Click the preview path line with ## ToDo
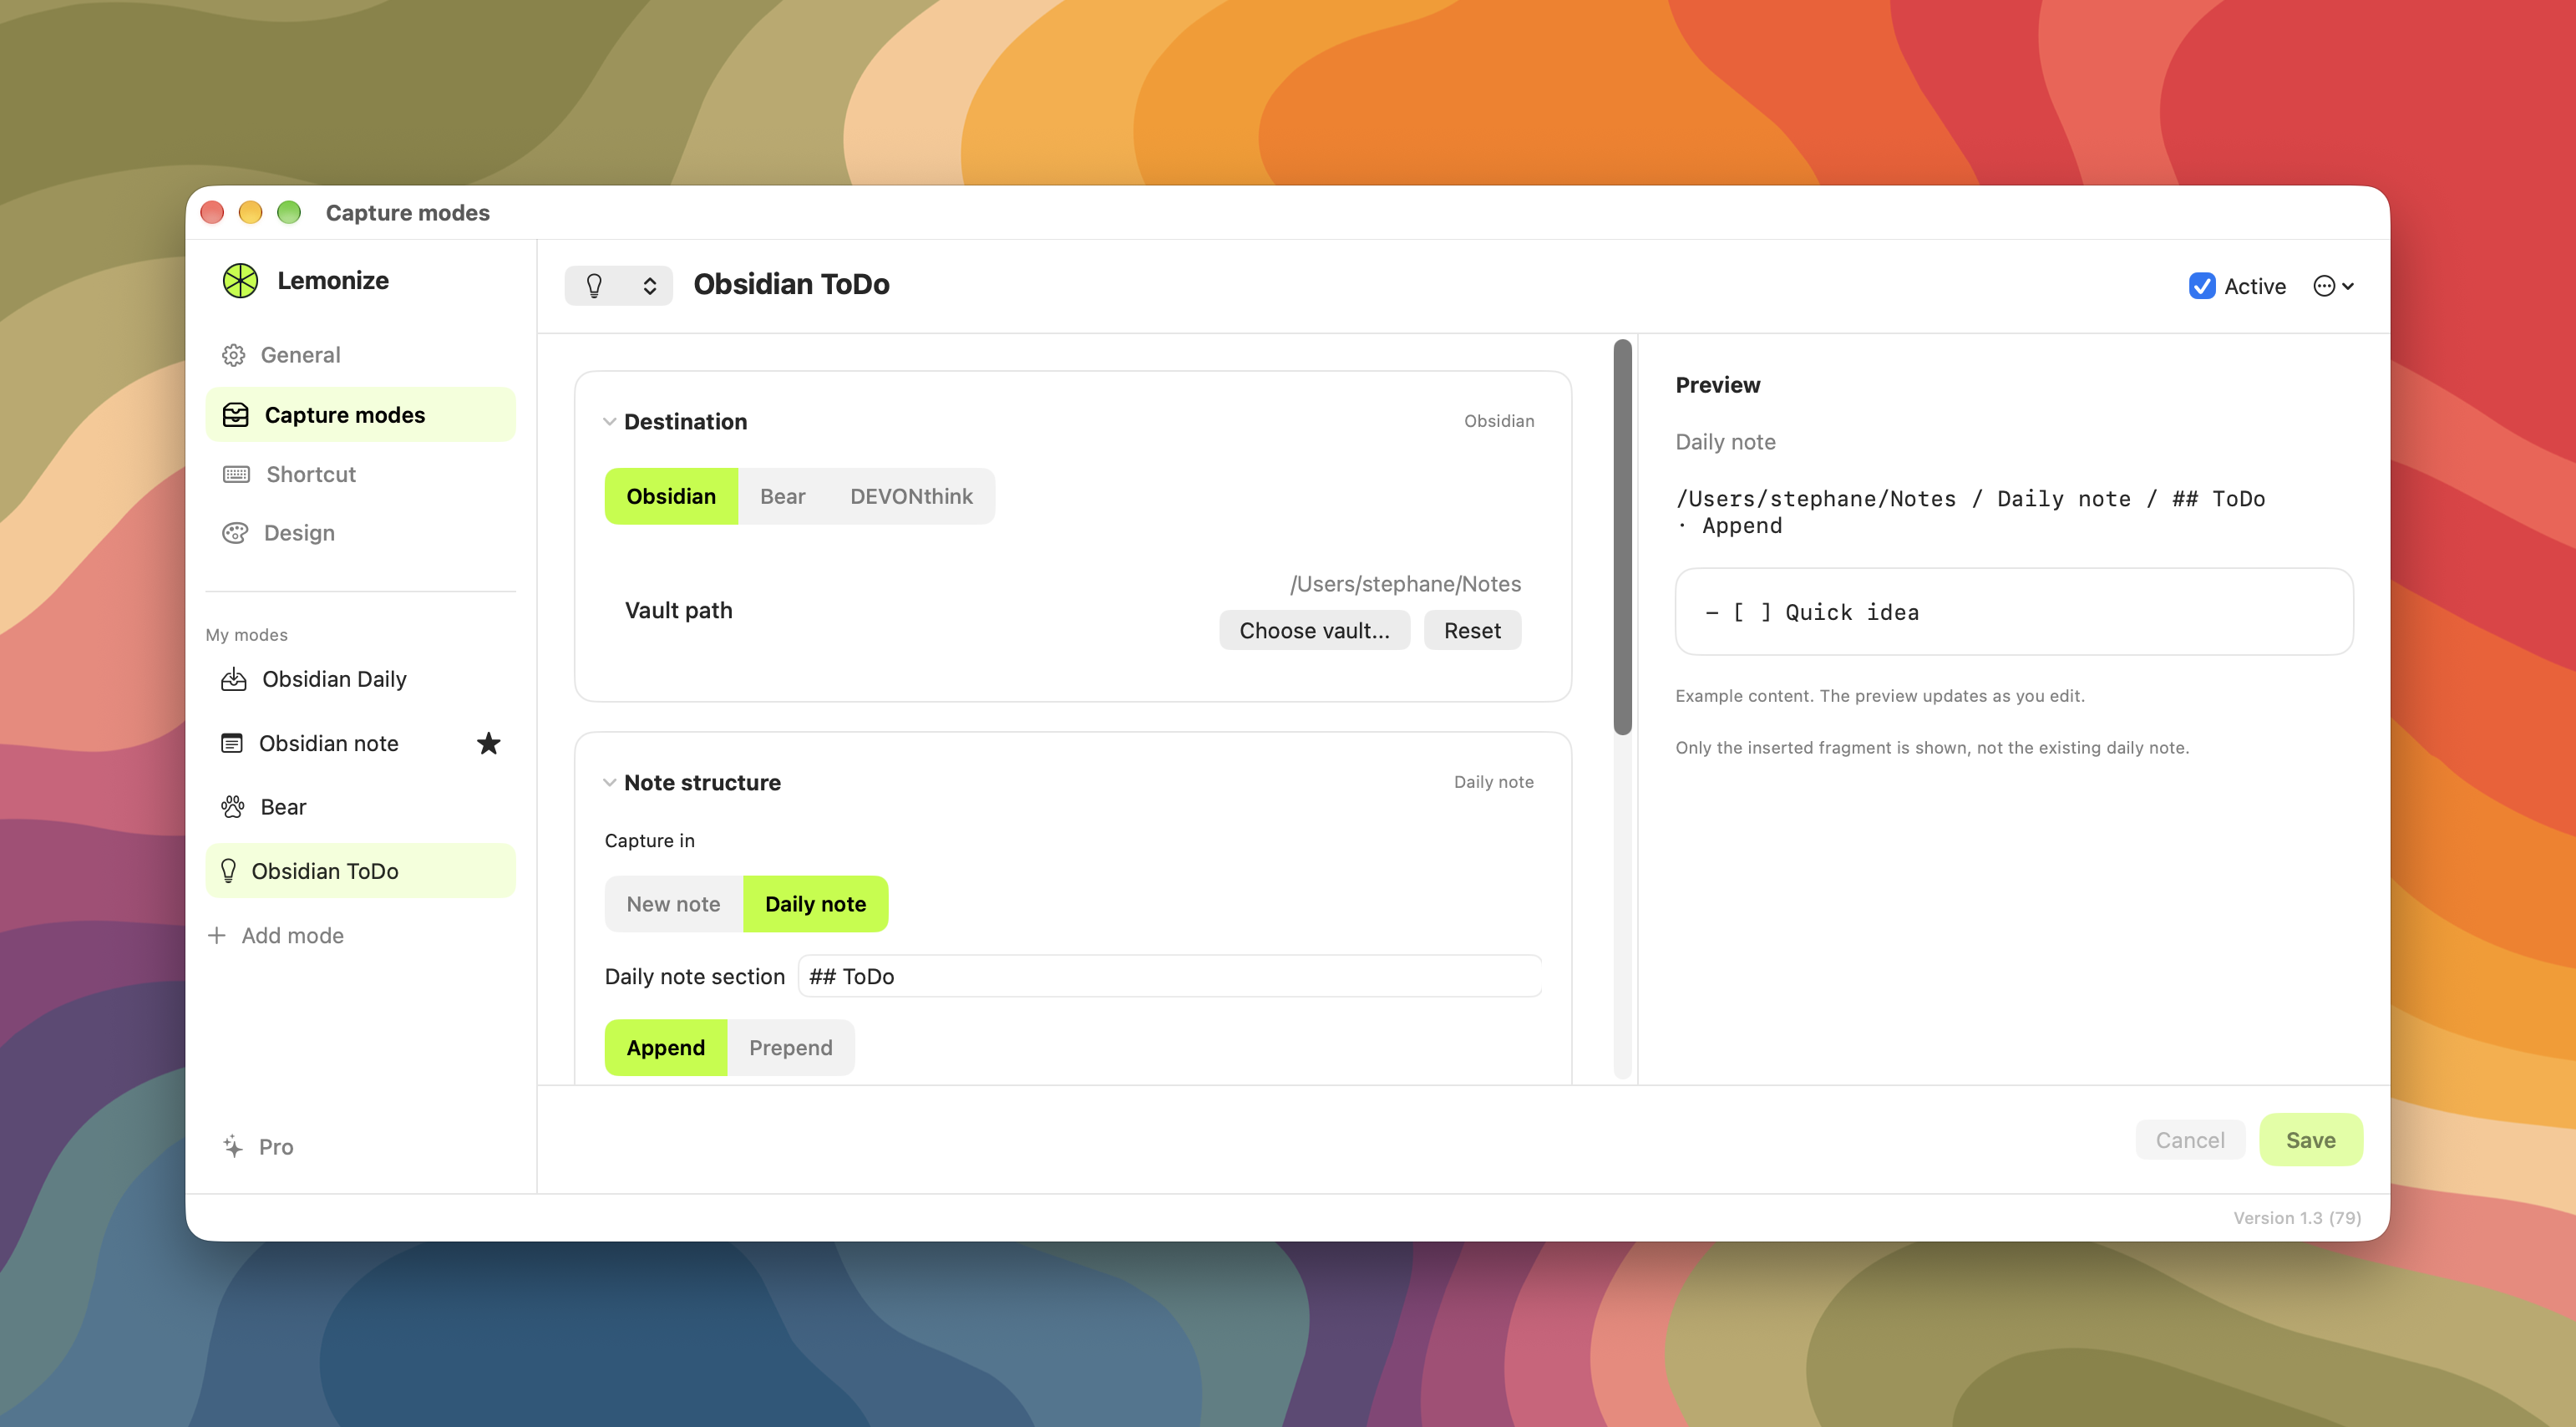2576x1427 pixels. tap(1970, 513)
